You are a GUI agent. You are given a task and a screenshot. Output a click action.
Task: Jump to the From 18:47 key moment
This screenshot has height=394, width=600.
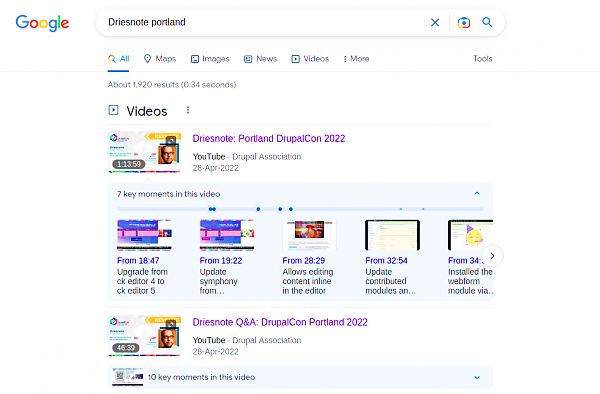coord(138,260)
